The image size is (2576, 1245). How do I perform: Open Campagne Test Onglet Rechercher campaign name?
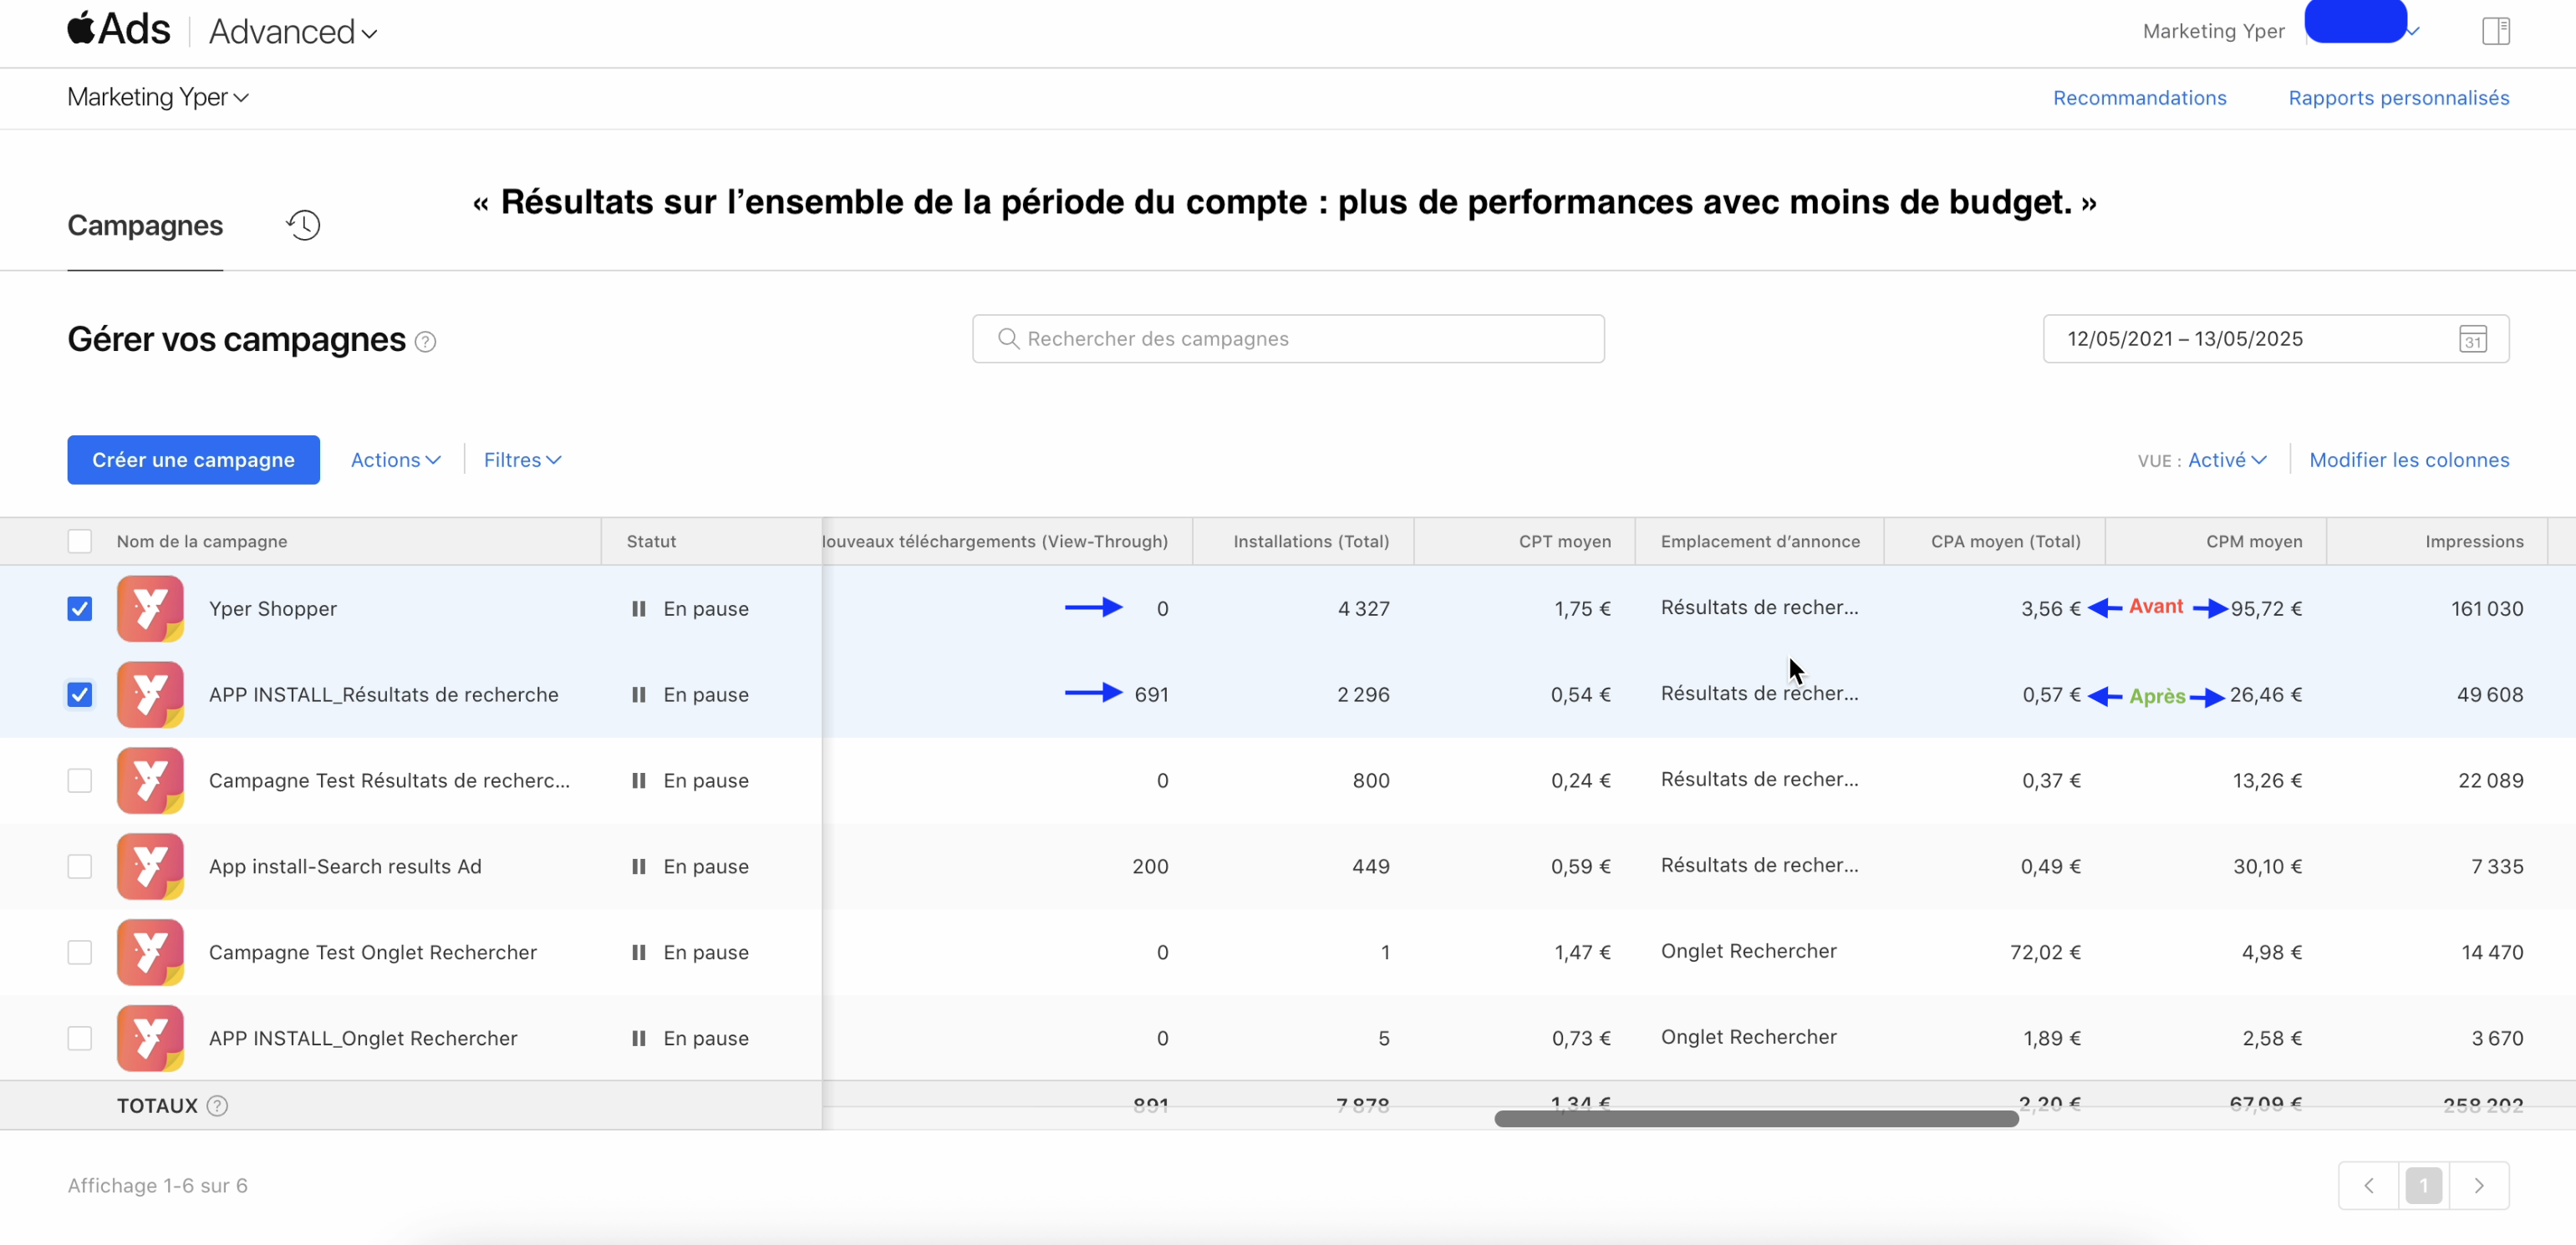[x=372, y=952]
